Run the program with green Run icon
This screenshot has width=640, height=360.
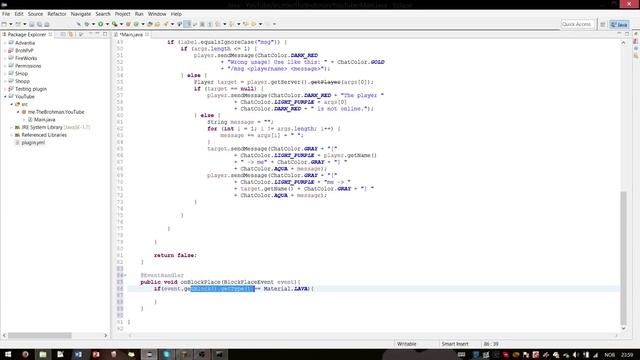(x=100, y=24)
